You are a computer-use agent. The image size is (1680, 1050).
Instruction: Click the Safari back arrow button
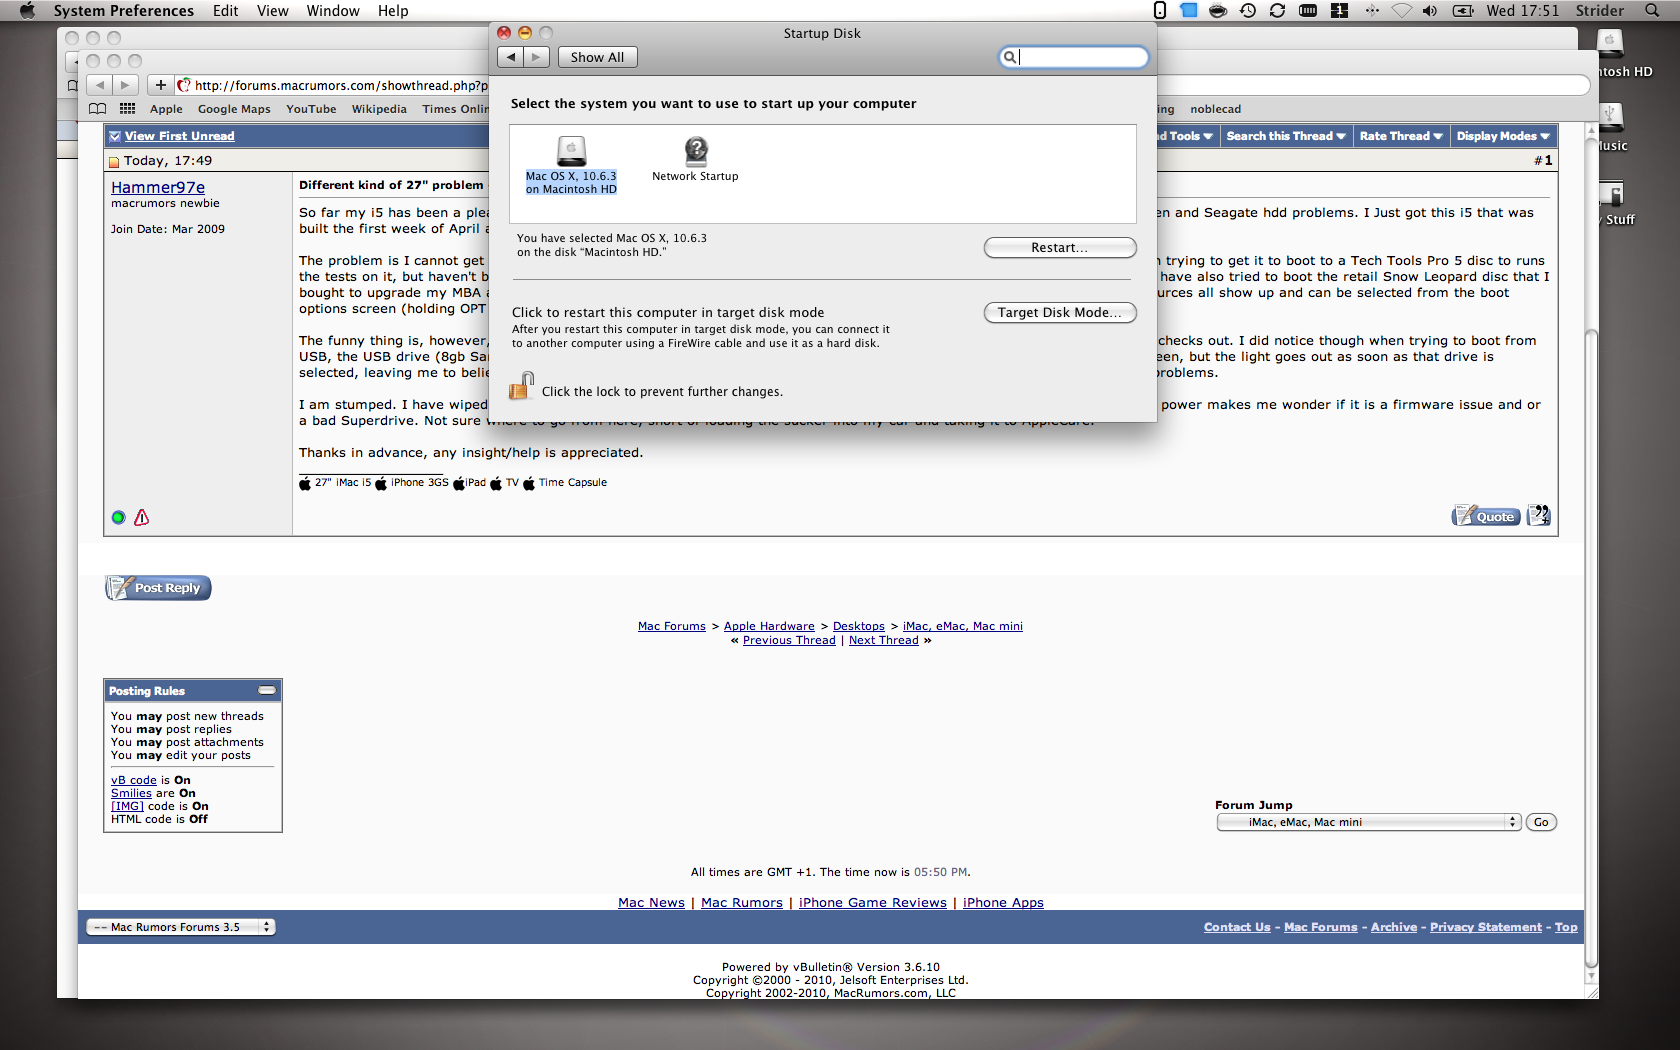click(99, 85)
